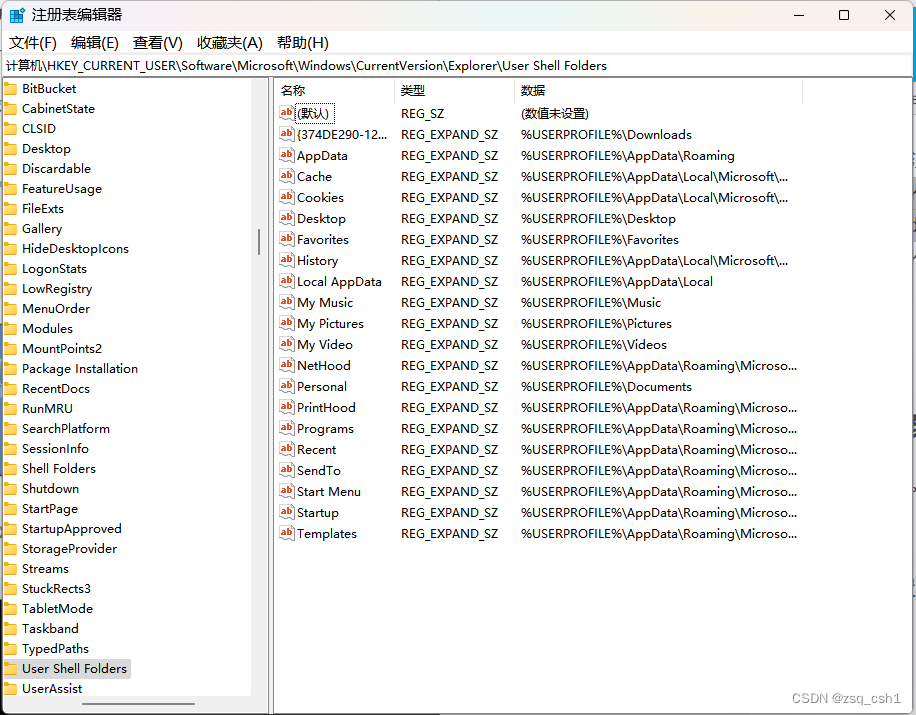Click the ab icon of My Video value
916x715 pixels.
(x=286, y=344)
